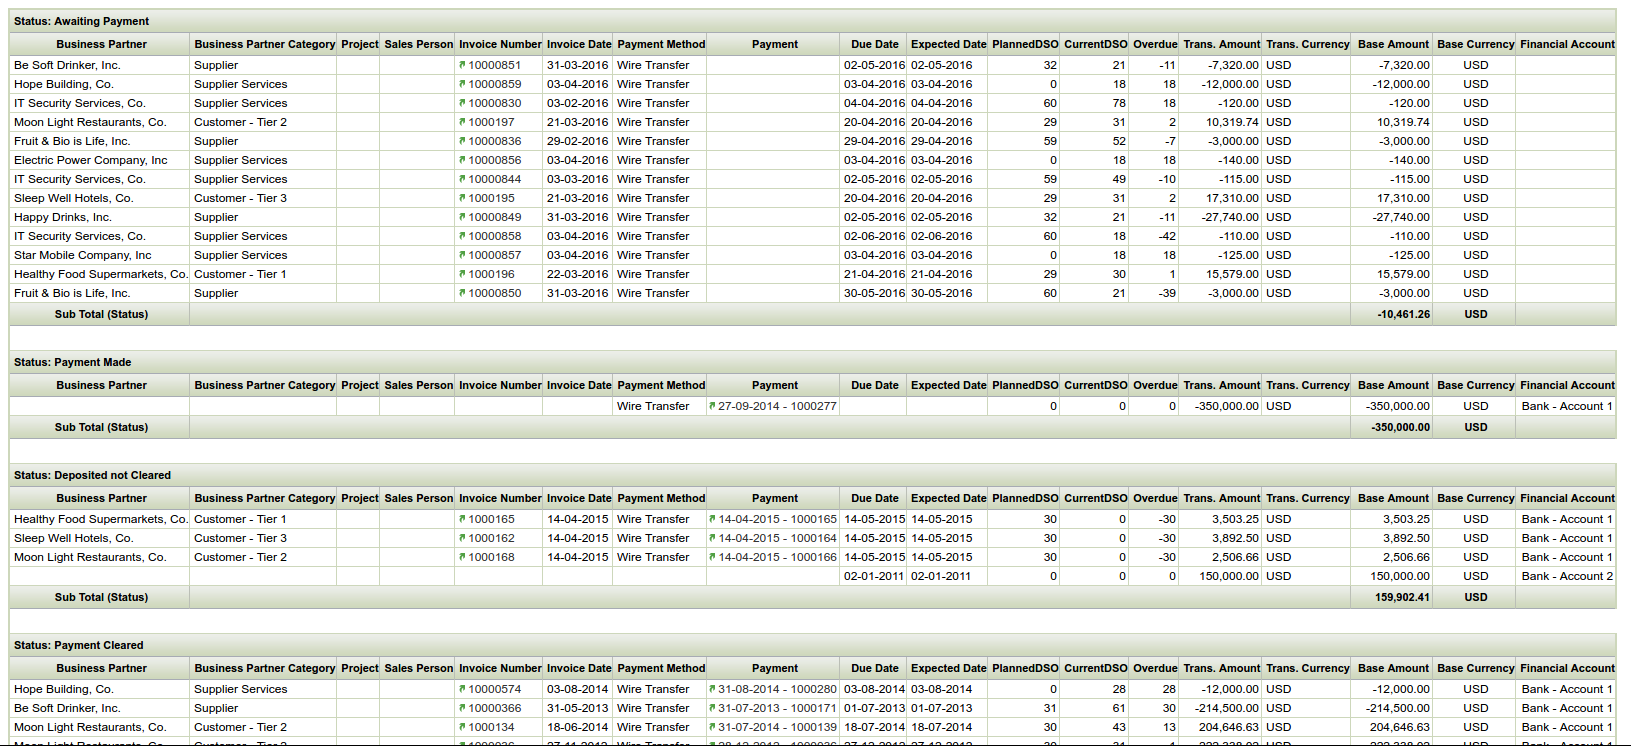Image resolution: width=1631 pixels, height=752 pixels.
Task: Click the link icon beside invoice 10000856
Action: 462,160
